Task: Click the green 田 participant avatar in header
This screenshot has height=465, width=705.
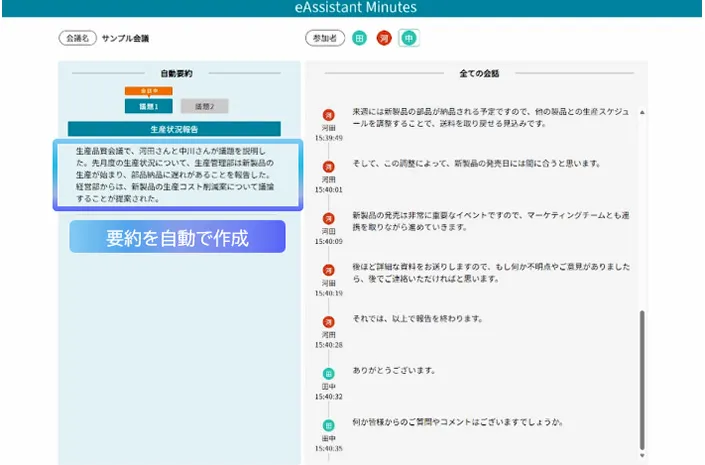Action: [360, 38]
